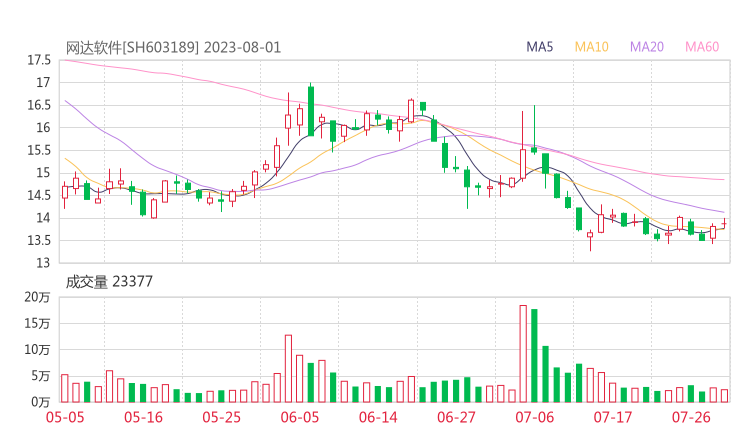Click the 07-06 date axis label
The image size is (740, 440).
pyautogui.click(x=535, y=417)
